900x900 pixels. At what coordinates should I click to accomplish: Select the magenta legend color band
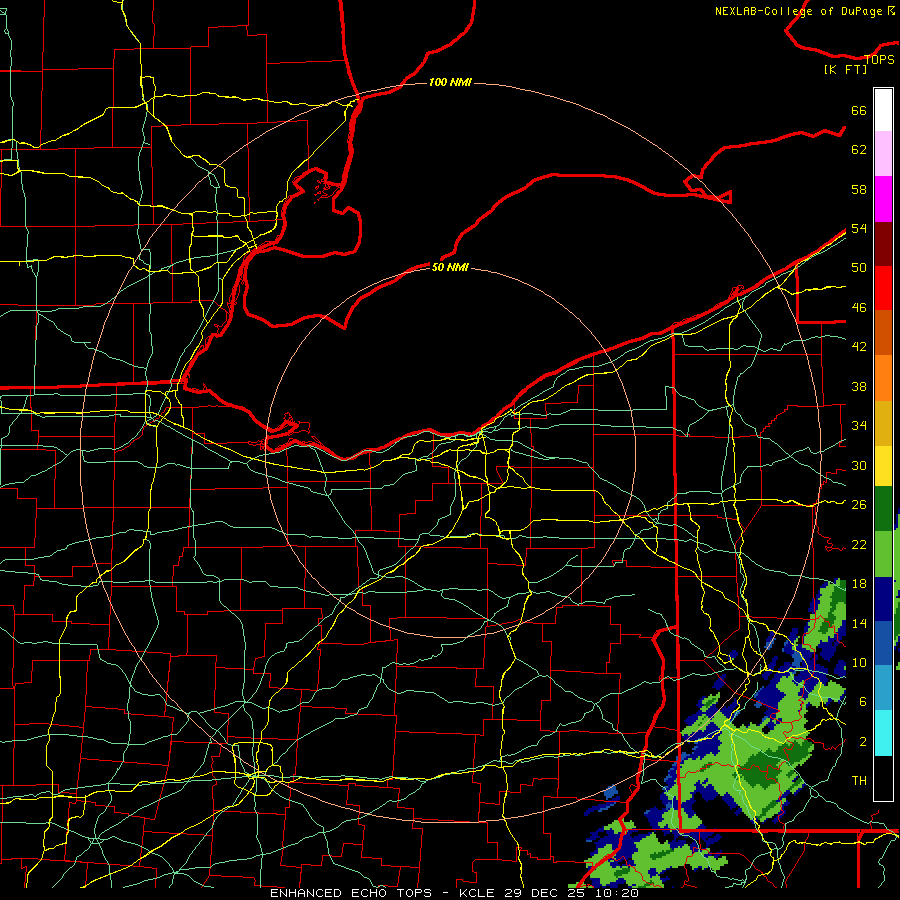pyautogui.click(x=883, y=199)
